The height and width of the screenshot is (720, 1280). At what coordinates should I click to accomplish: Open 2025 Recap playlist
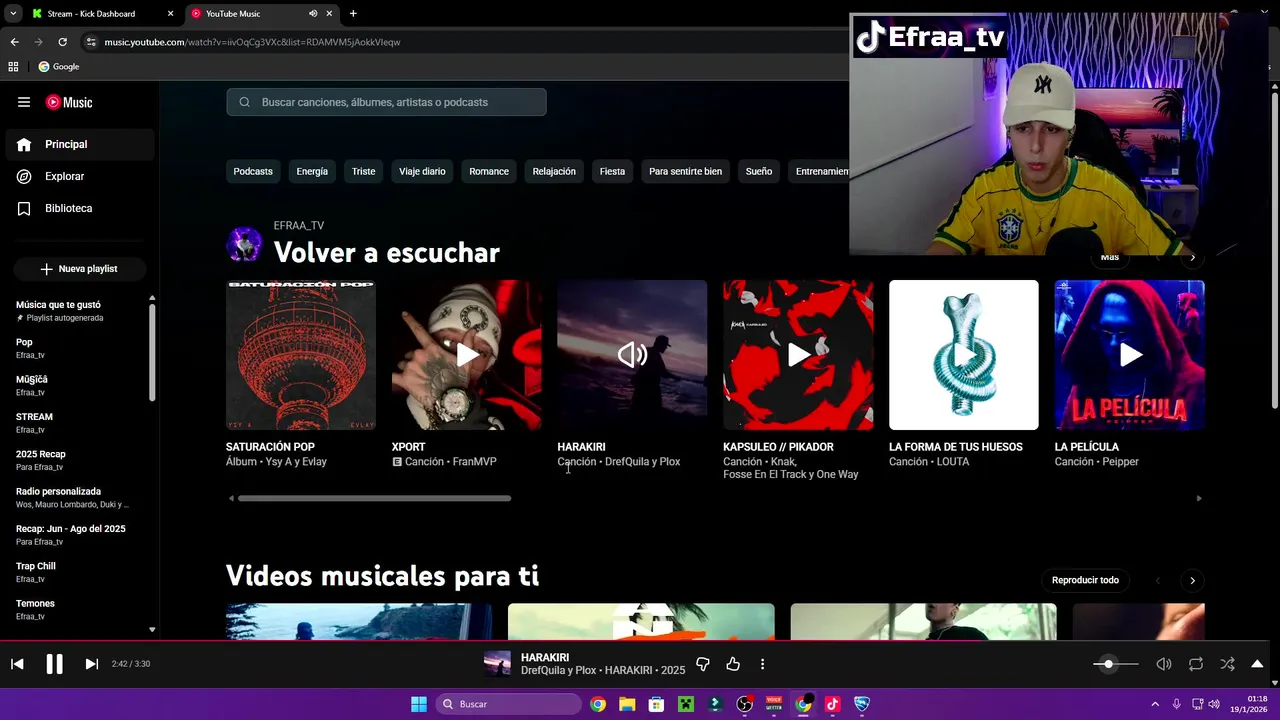80,460
